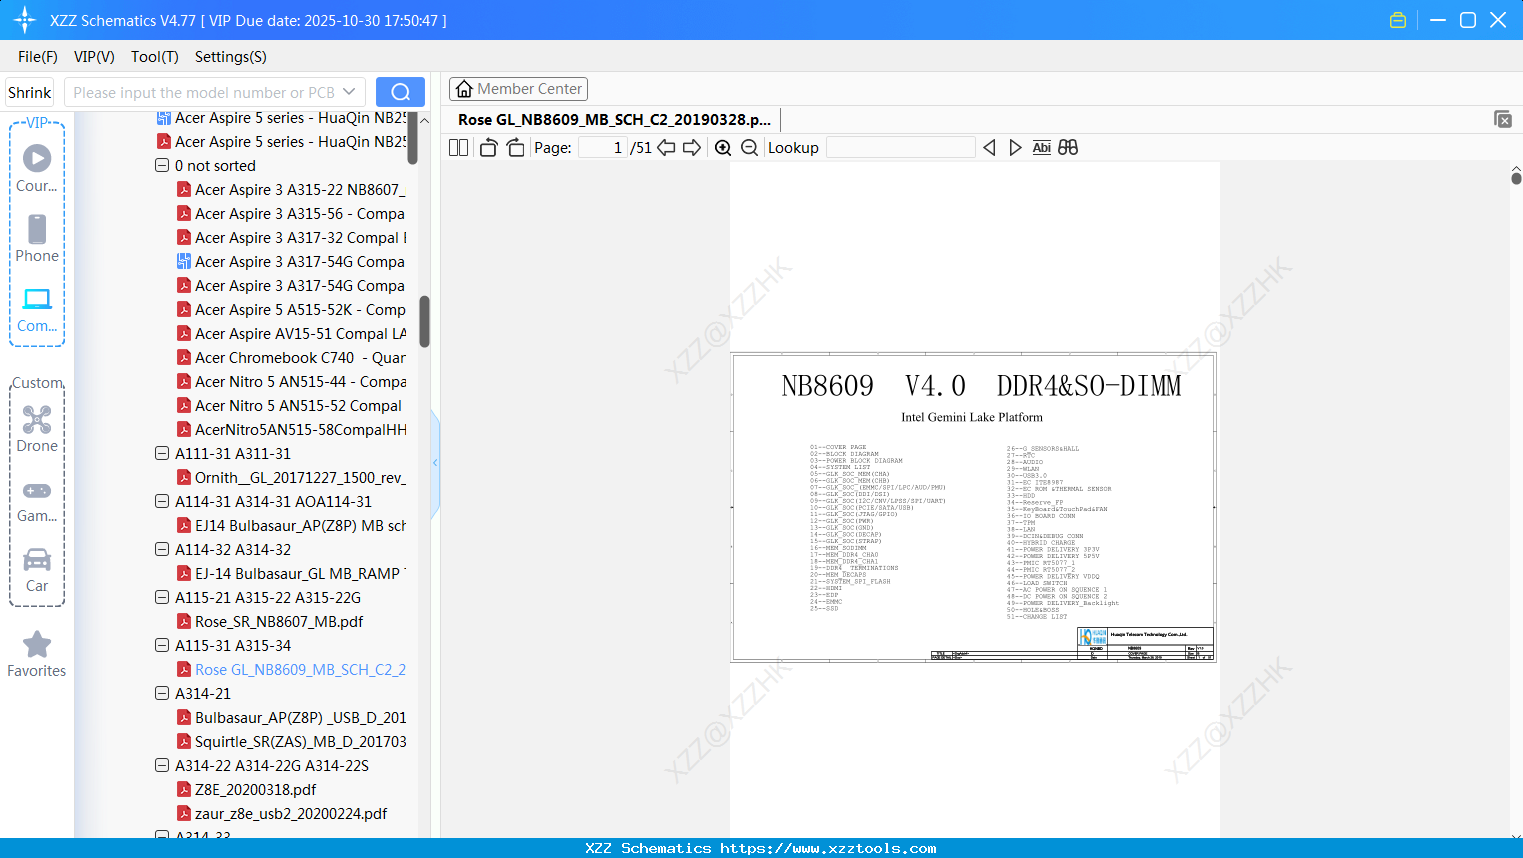Click the file tree vertical scrollbar thumb
Screen dimensions: 1523x858
pyautogui.click(x=425, y=321)
